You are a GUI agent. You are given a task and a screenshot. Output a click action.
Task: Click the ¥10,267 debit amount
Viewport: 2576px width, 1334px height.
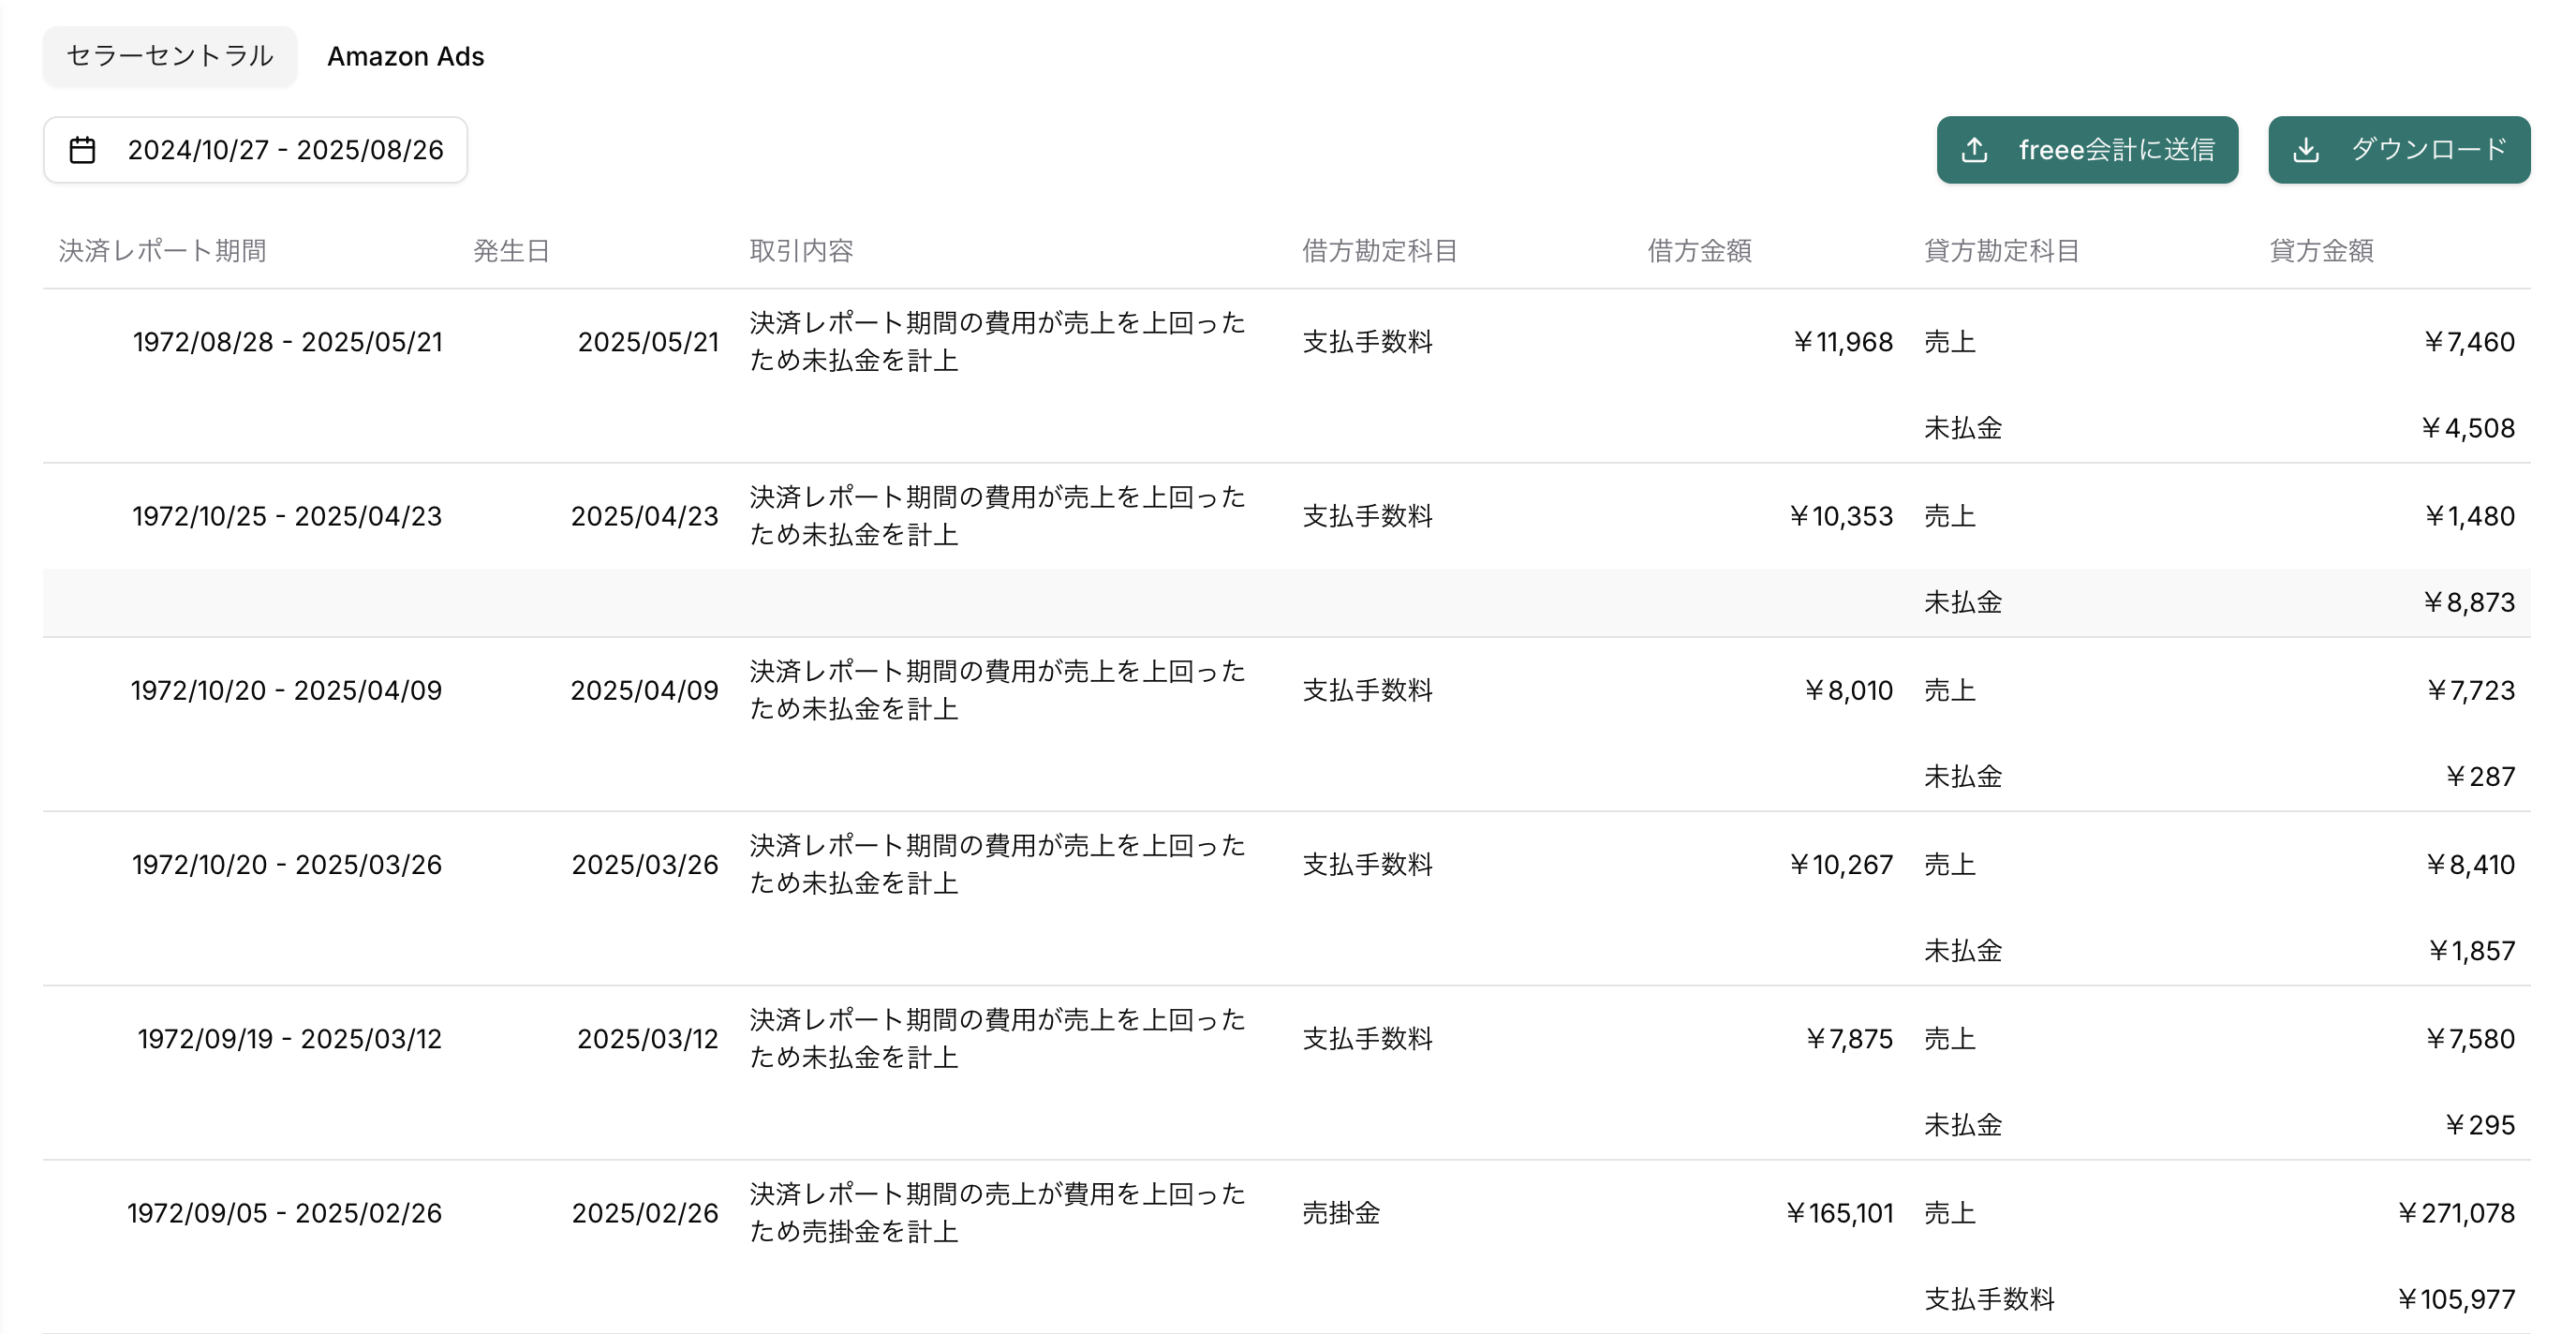(x=1840, y=864)
